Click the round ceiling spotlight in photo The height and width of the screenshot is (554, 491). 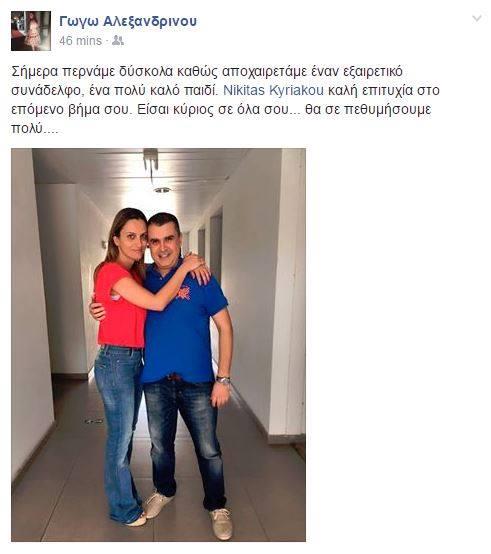pyautogui.click(x=162, y=190)
